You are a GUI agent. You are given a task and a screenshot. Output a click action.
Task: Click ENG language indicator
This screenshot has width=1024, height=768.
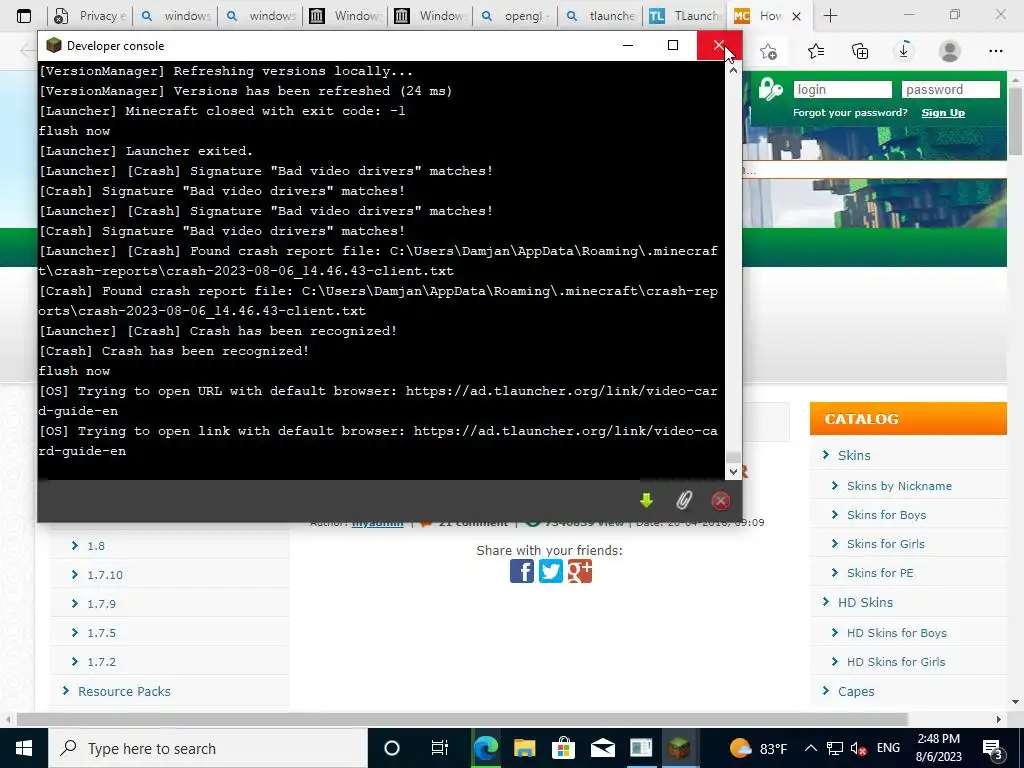pos(888,748)
